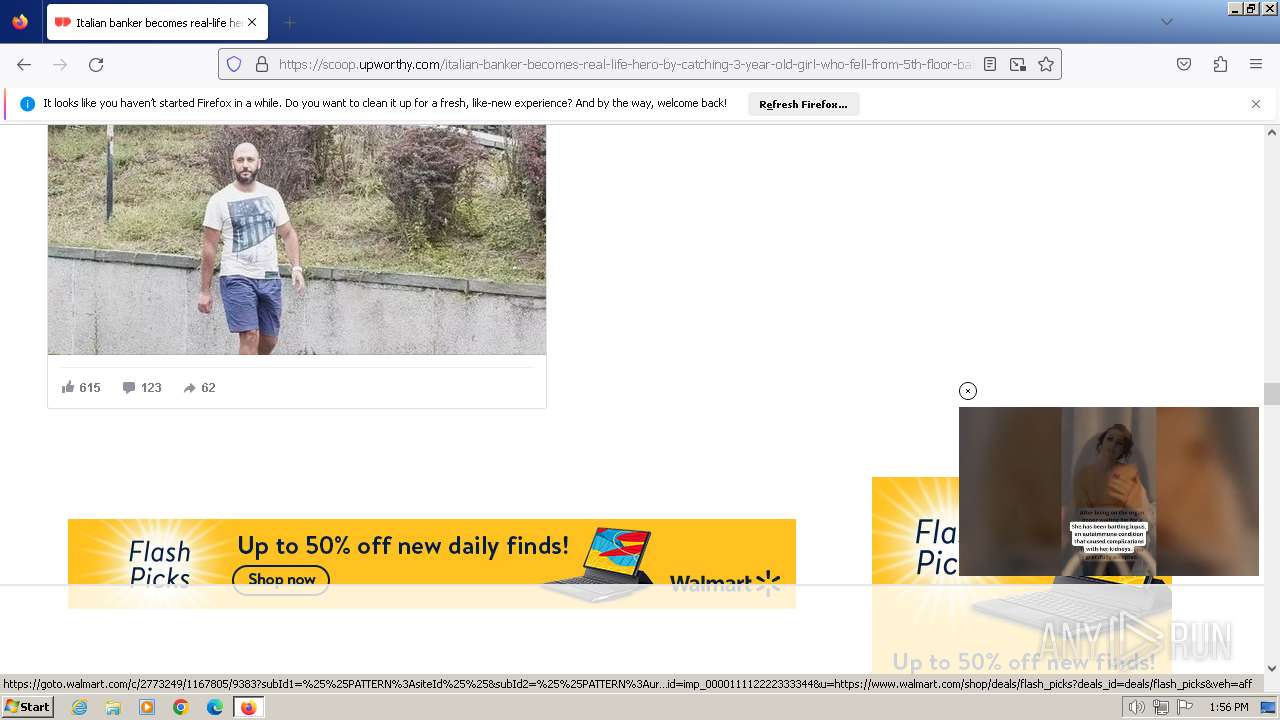Open File Explorer from taskbar
Viewport: 1280px width, 720px height.
point(113,707)
